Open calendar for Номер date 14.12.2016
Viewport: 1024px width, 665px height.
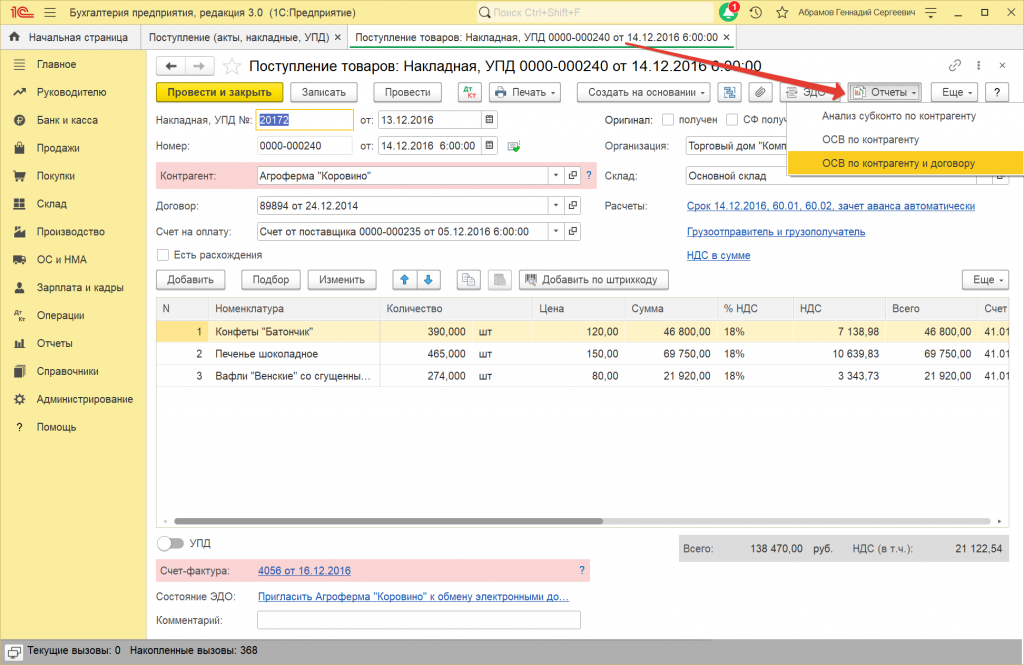pyautogui.click(x=489, y=146)
